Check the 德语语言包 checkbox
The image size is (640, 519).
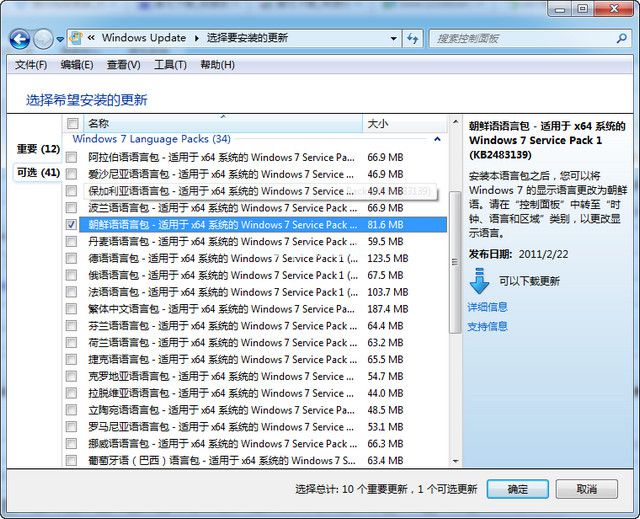(x=71, y=258)
